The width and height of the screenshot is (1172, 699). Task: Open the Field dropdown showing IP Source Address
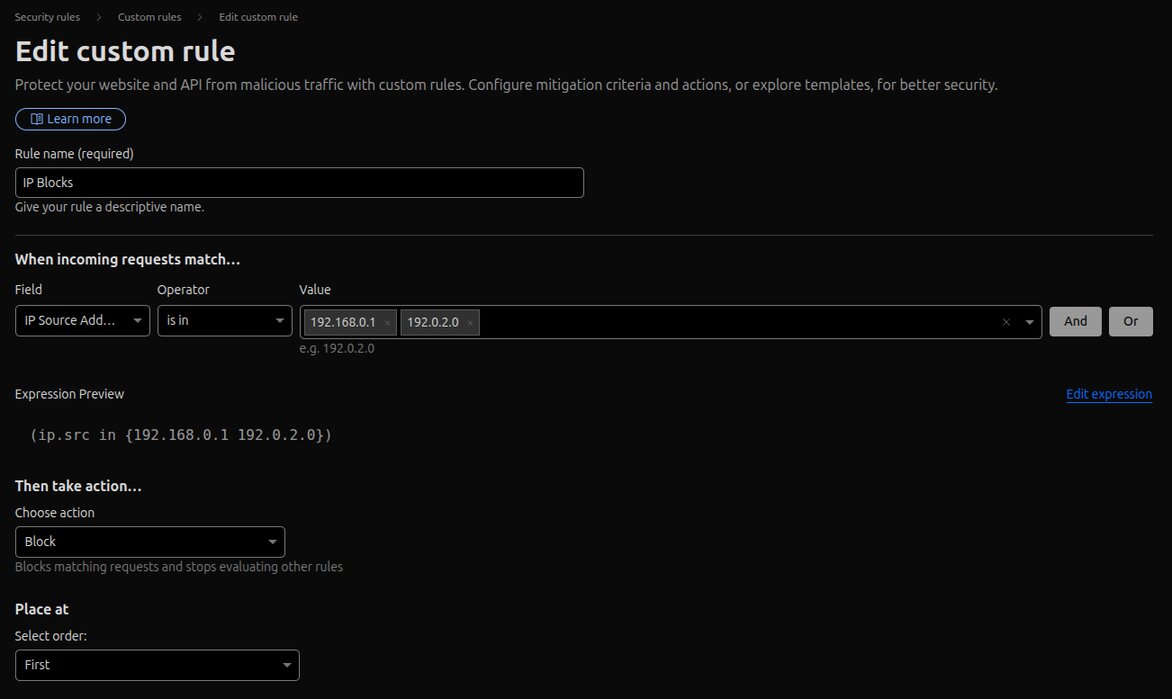coord(82,321)
